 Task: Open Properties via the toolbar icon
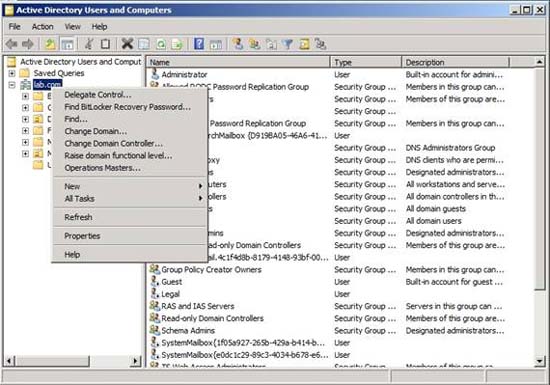coord(143,44)
